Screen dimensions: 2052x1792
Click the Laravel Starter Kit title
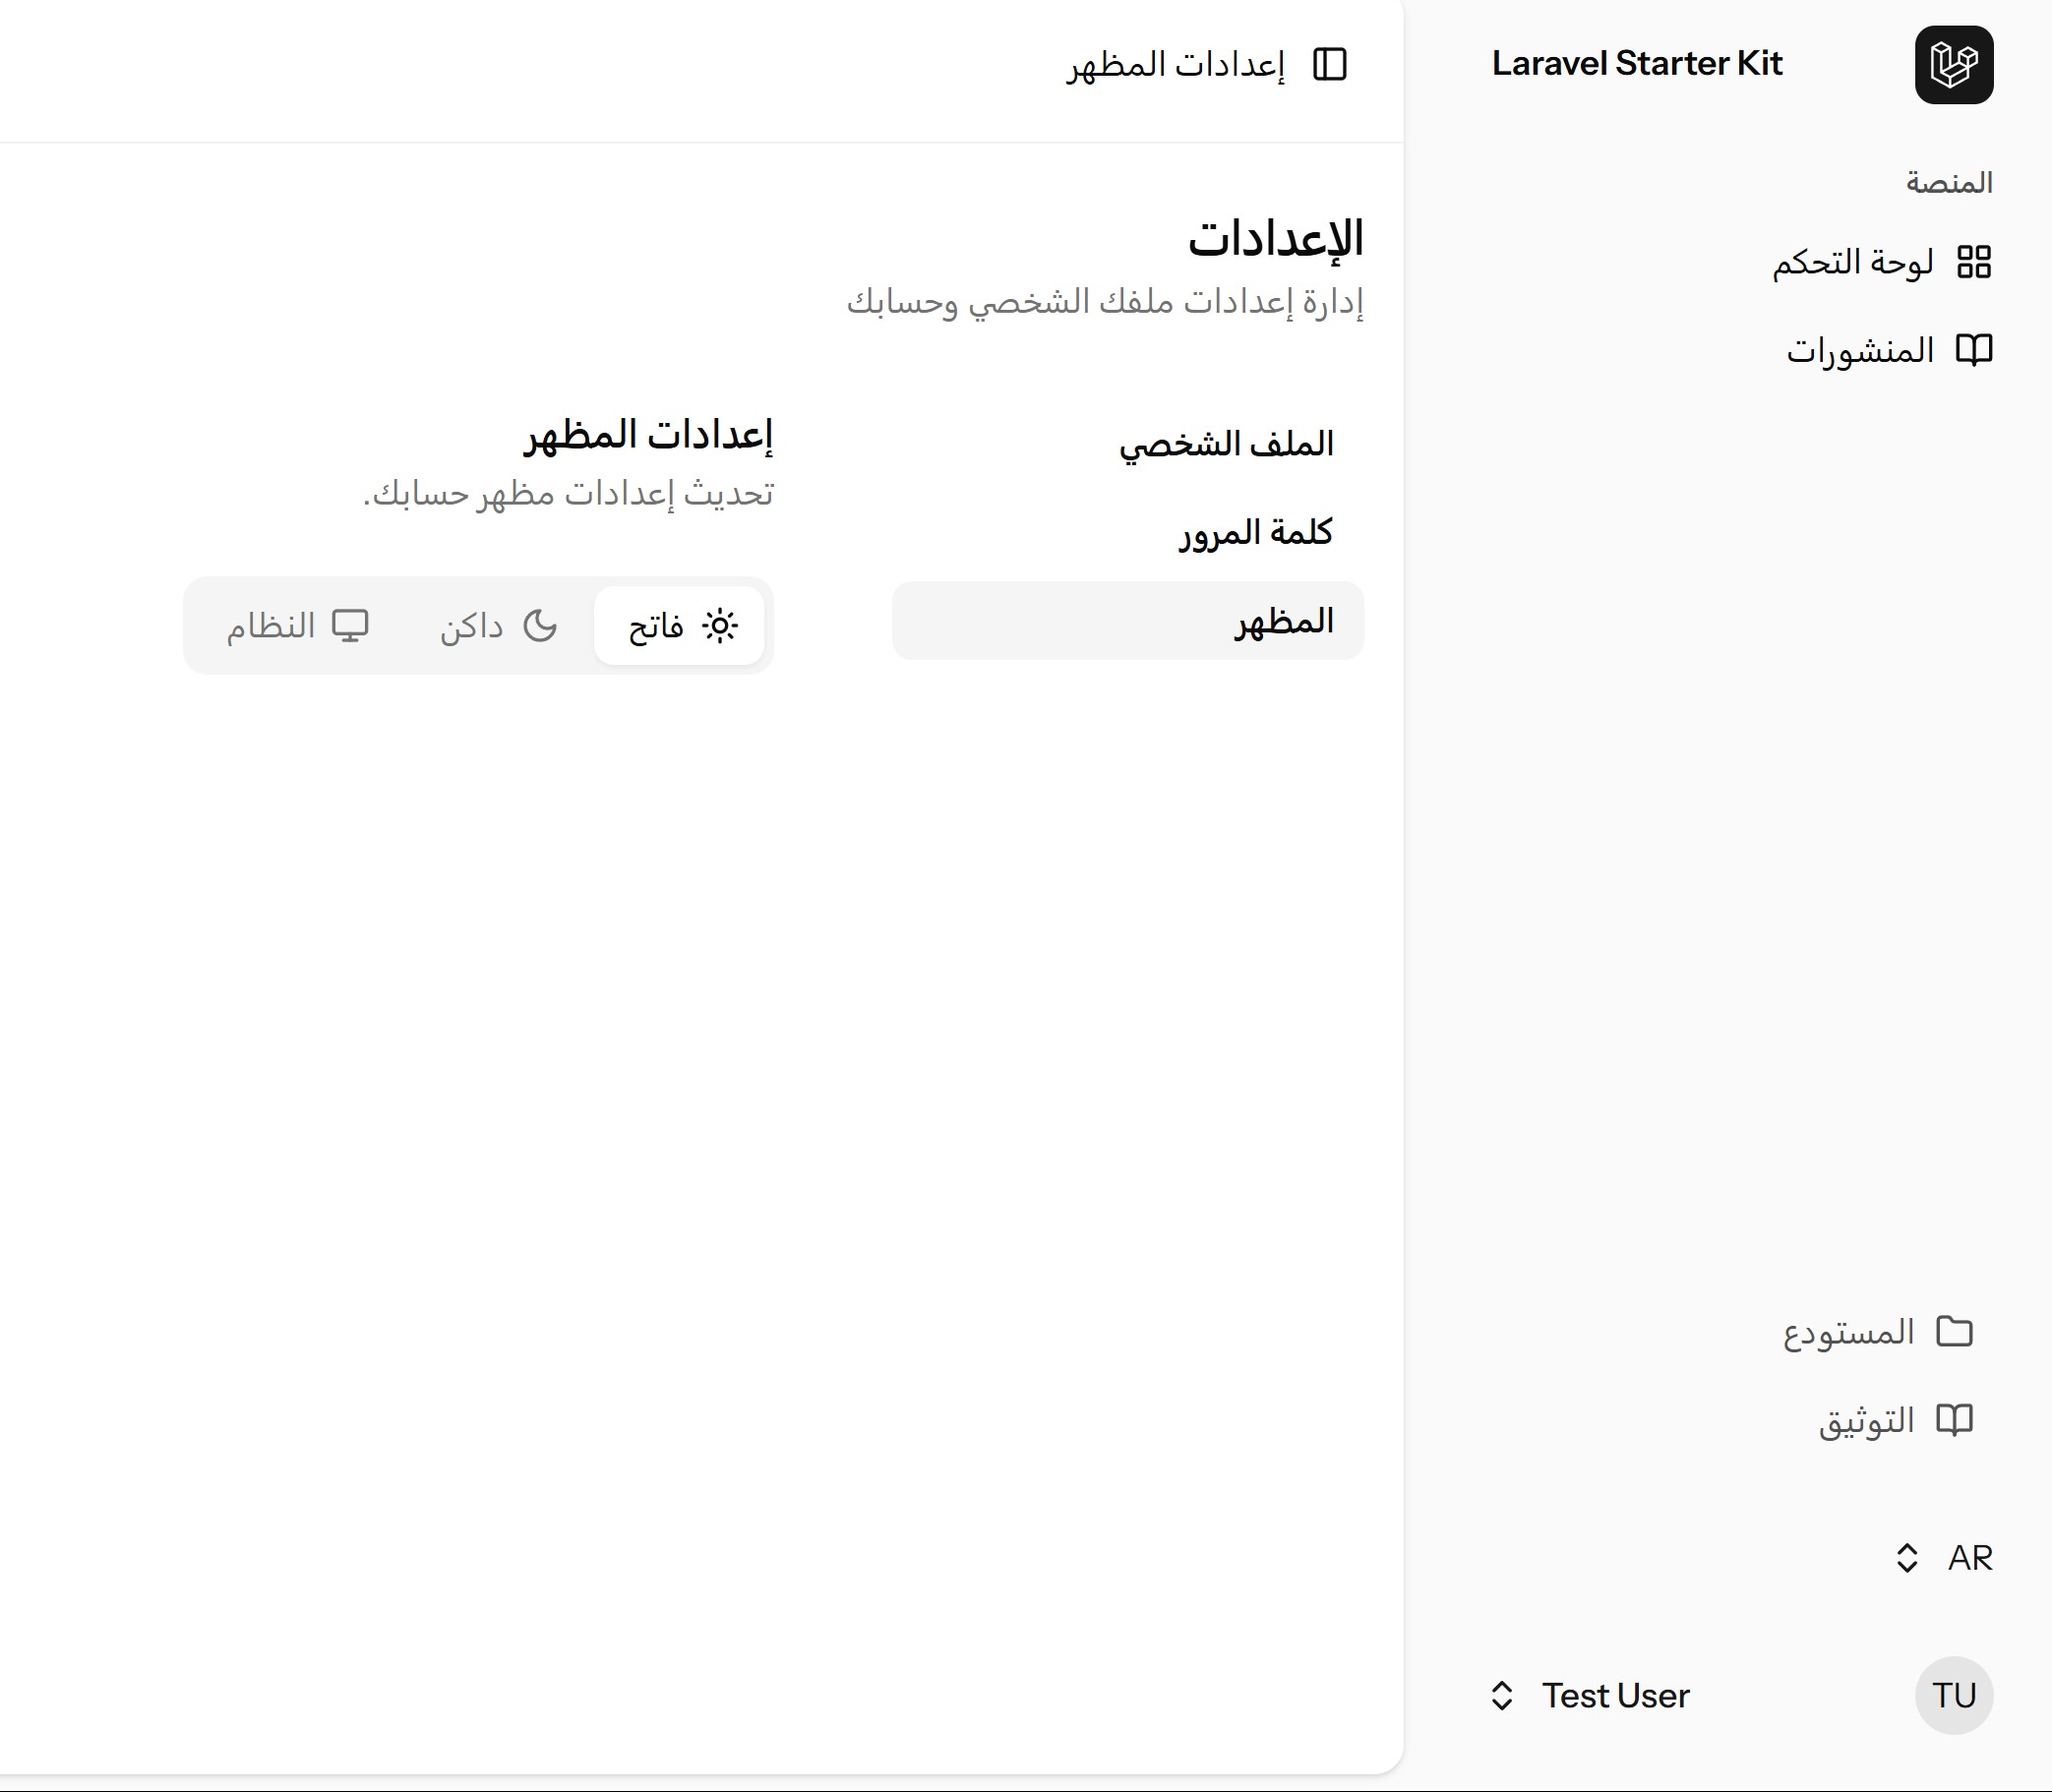(x=1636, y=64)
